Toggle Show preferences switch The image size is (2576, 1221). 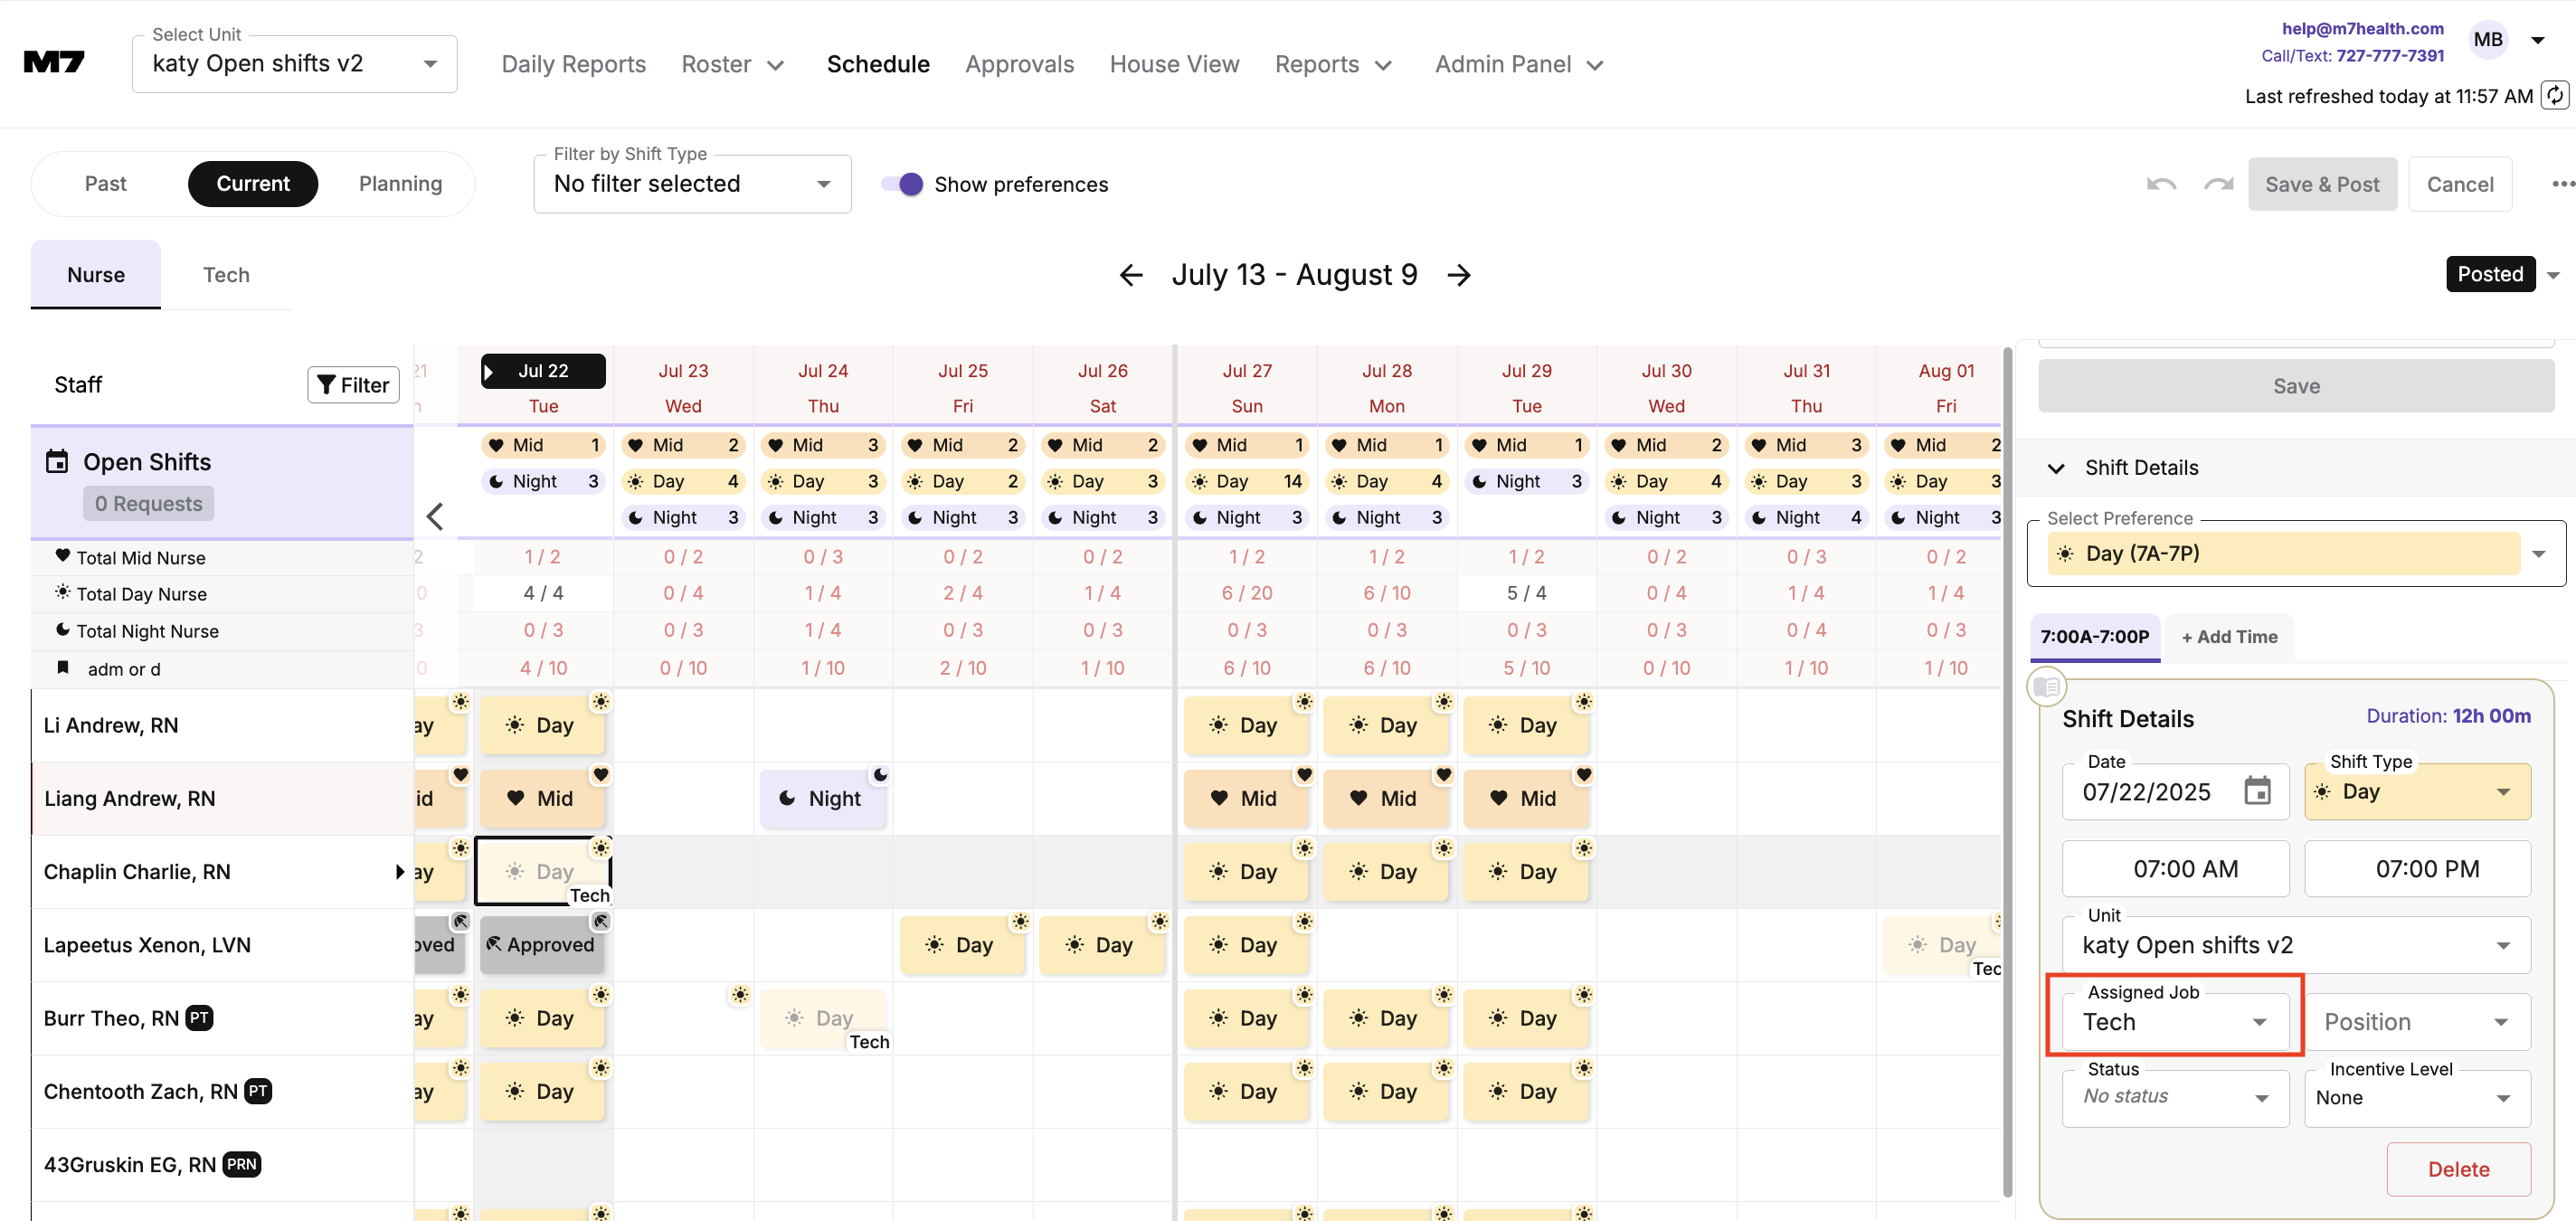pos(902,184)
